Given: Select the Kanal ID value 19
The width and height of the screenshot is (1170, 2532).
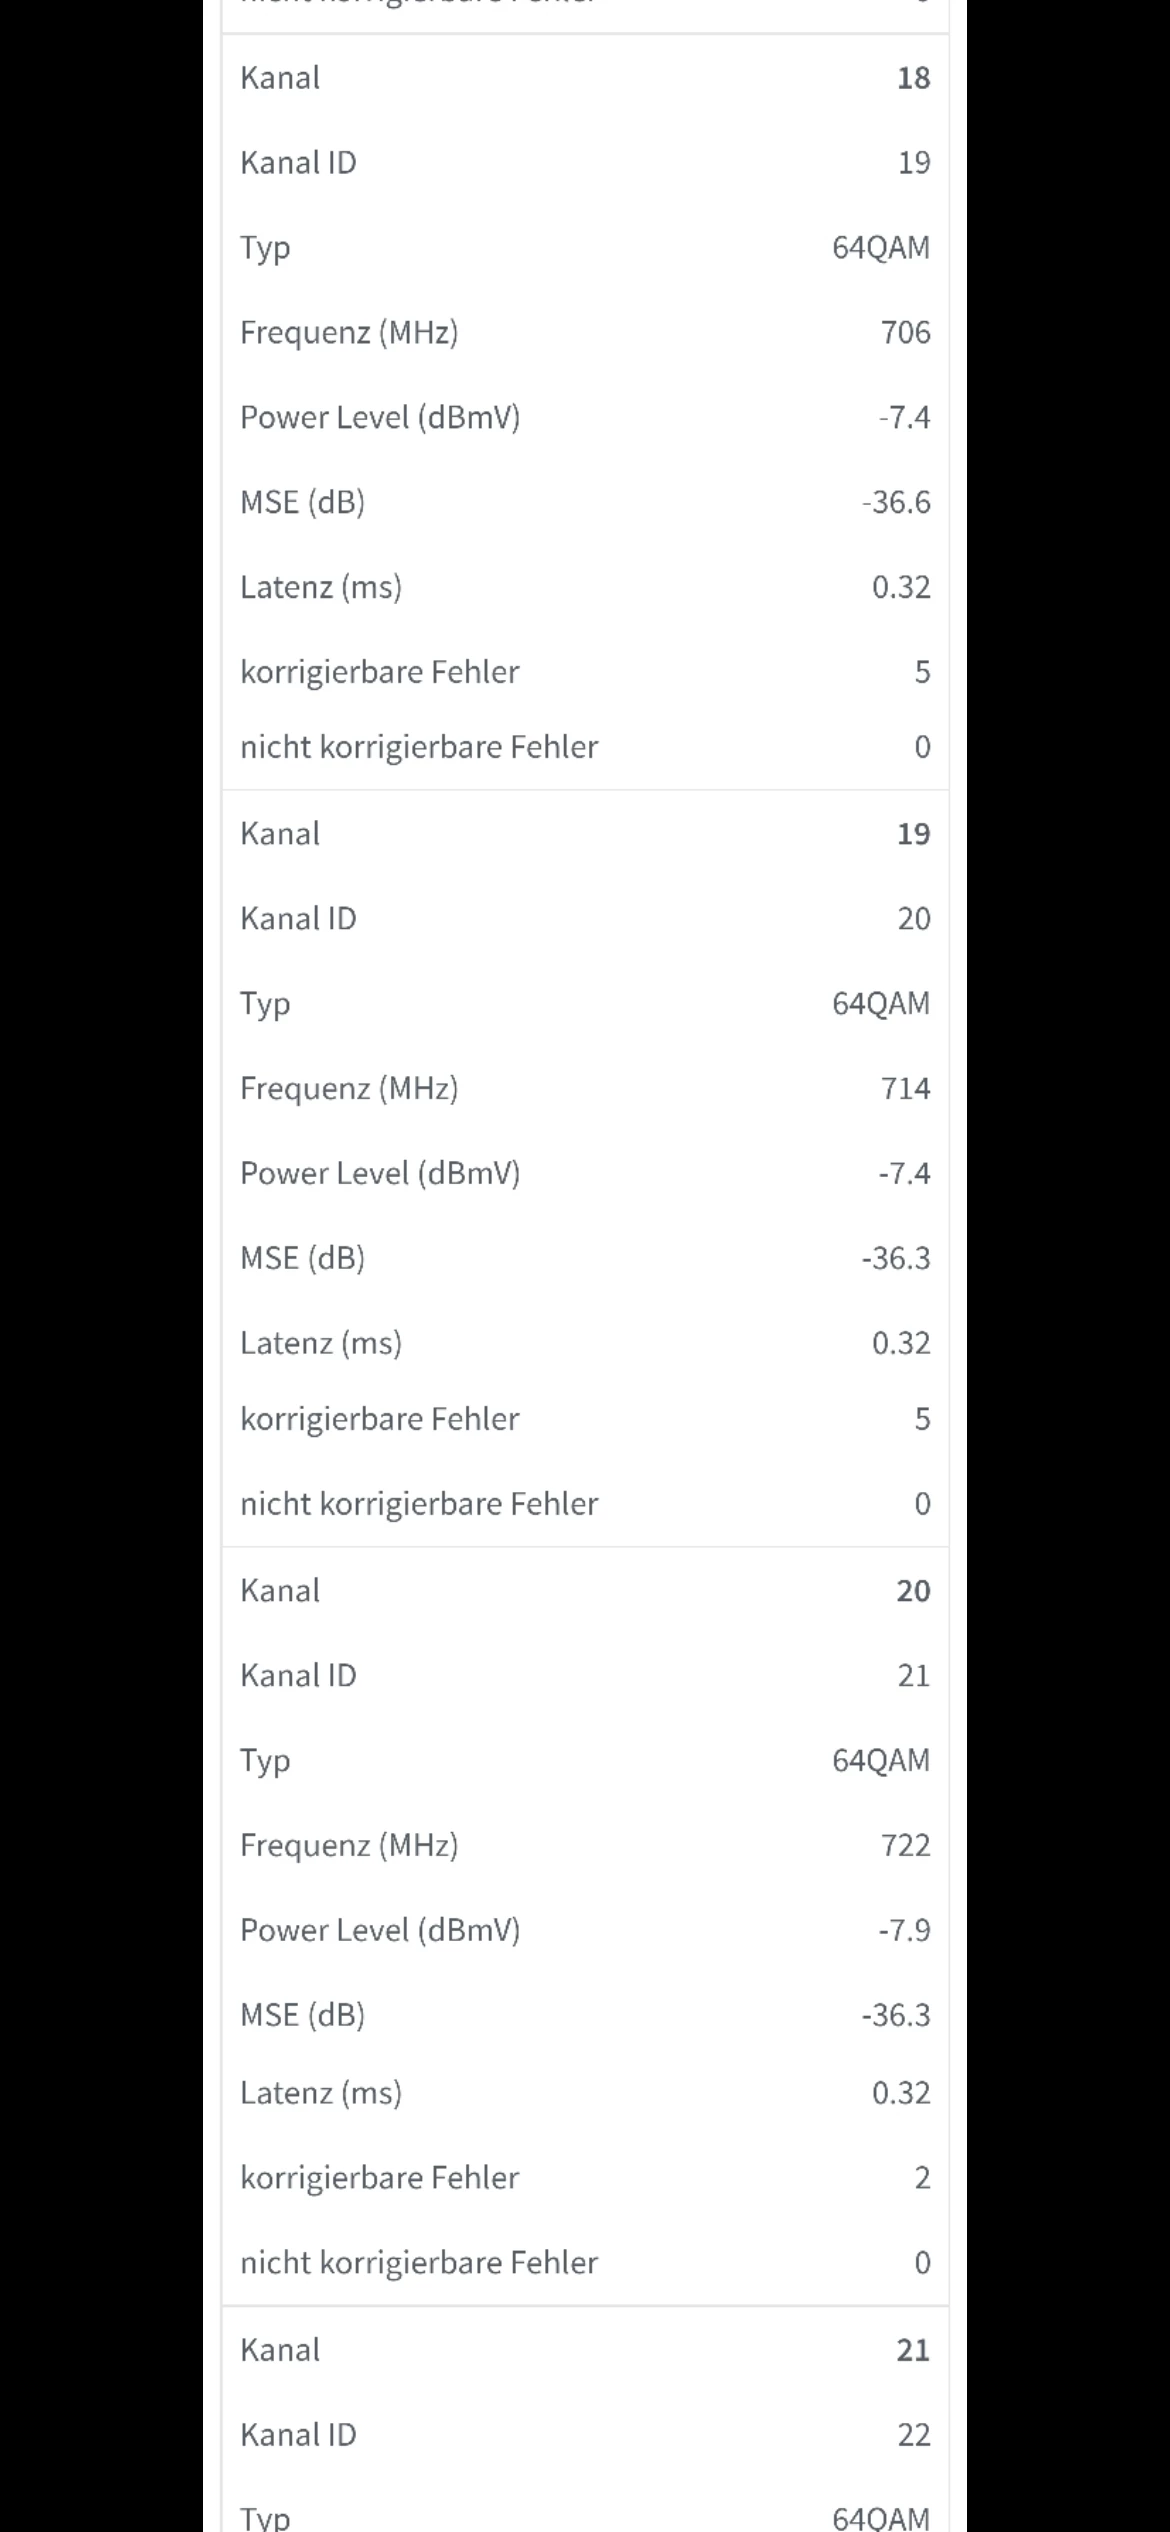Looking at the screenshot, I should (913, 163).
